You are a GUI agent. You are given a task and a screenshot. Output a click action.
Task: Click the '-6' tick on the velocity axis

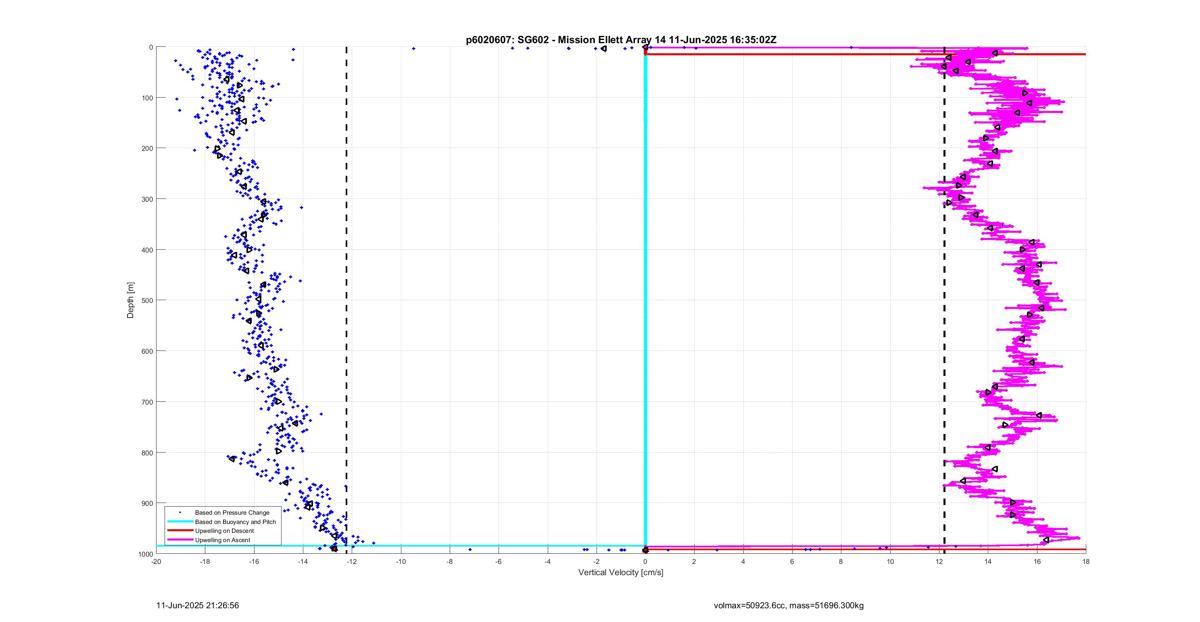pos(499,561)
